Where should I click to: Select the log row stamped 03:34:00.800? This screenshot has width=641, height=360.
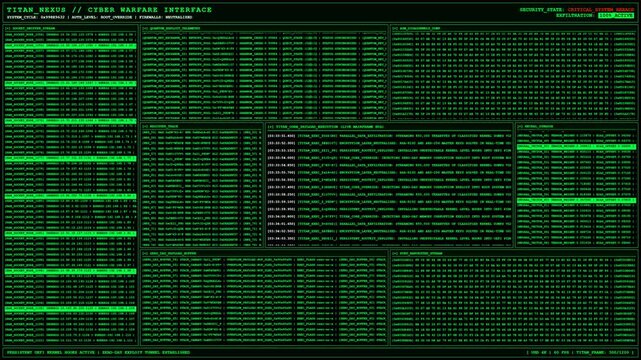[x=389, y=217]
